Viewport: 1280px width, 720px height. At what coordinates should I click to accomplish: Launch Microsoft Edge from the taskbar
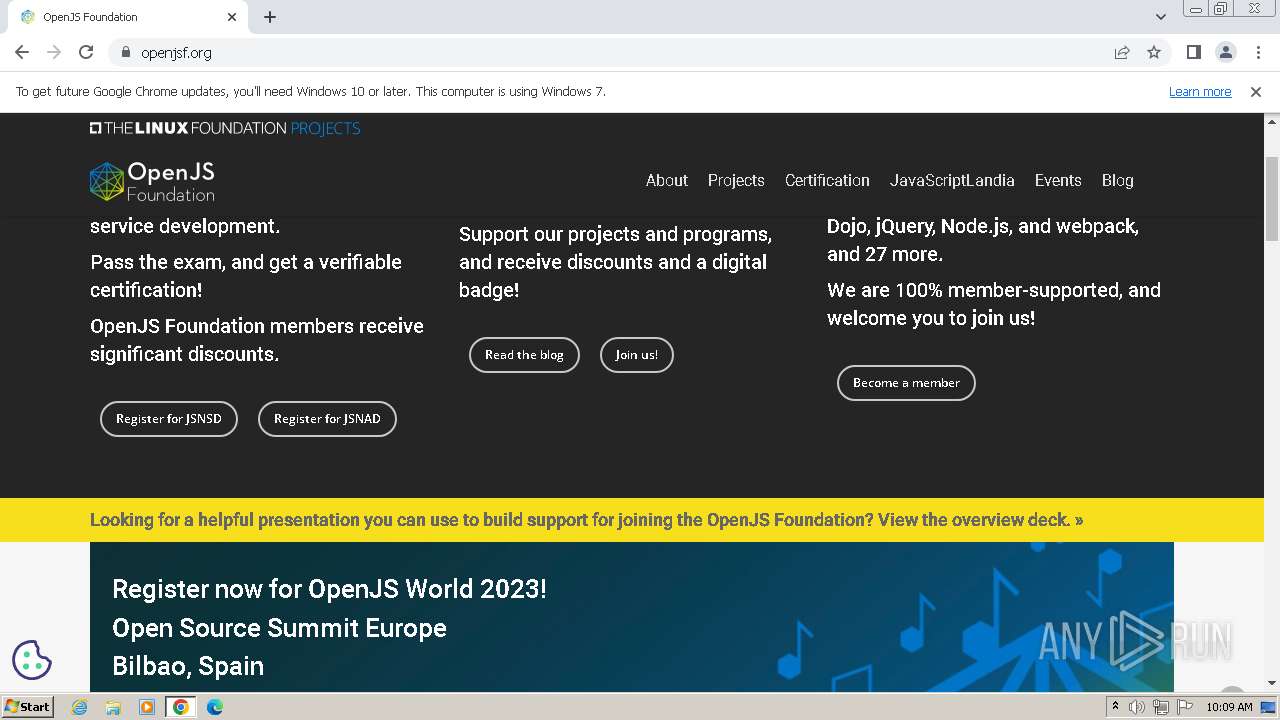(214, 707)
